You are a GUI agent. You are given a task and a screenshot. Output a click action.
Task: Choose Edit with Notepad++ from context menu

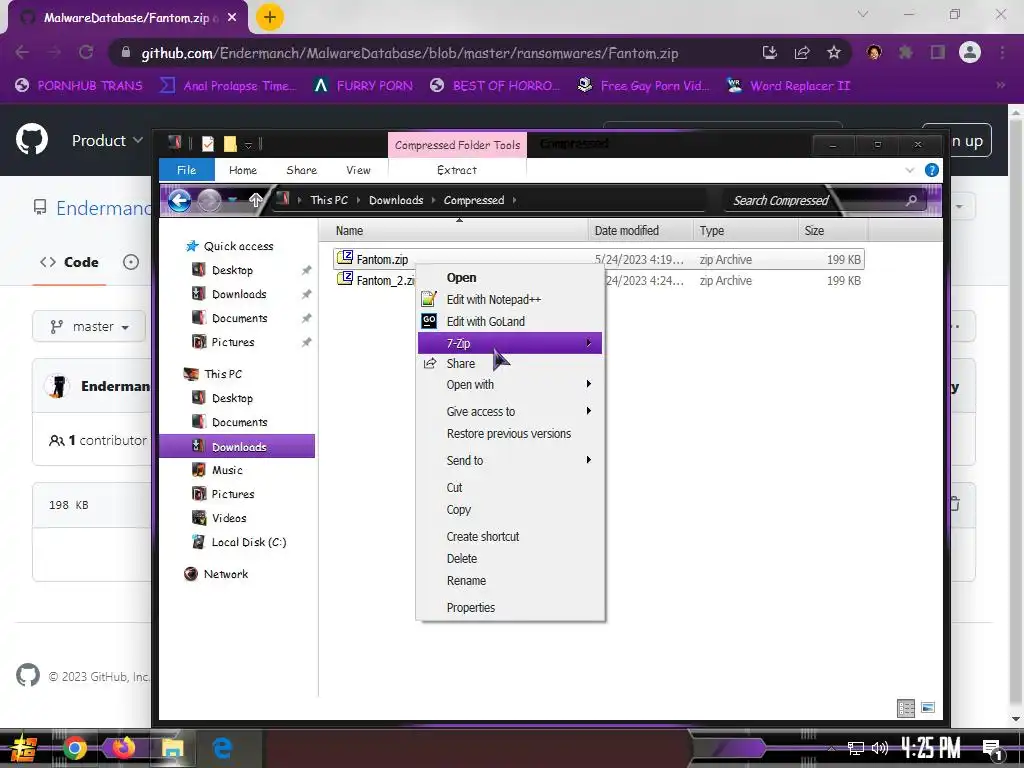pos(509,299)
